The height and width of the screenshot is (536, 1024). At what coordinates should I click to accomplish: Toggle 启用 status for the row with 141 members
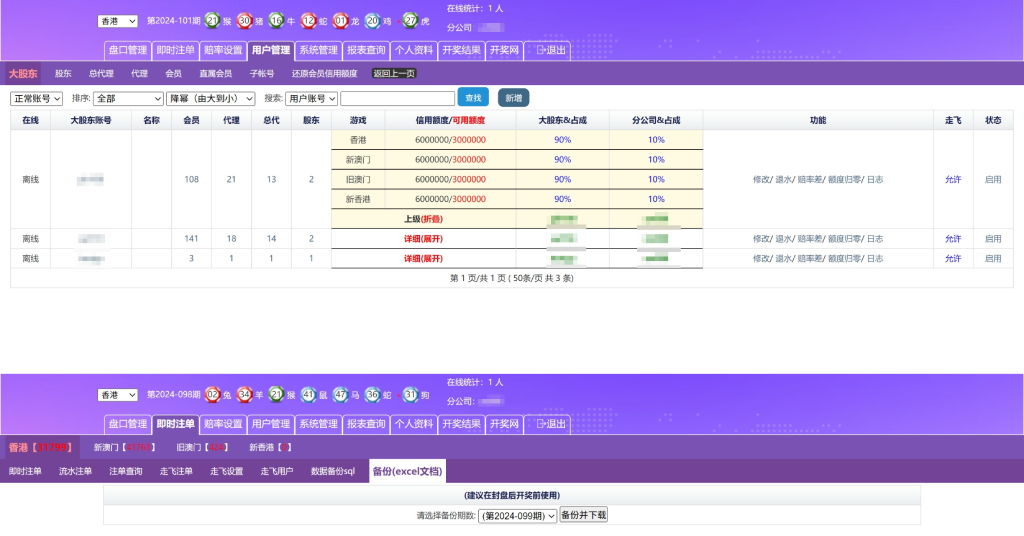point(992,239)
